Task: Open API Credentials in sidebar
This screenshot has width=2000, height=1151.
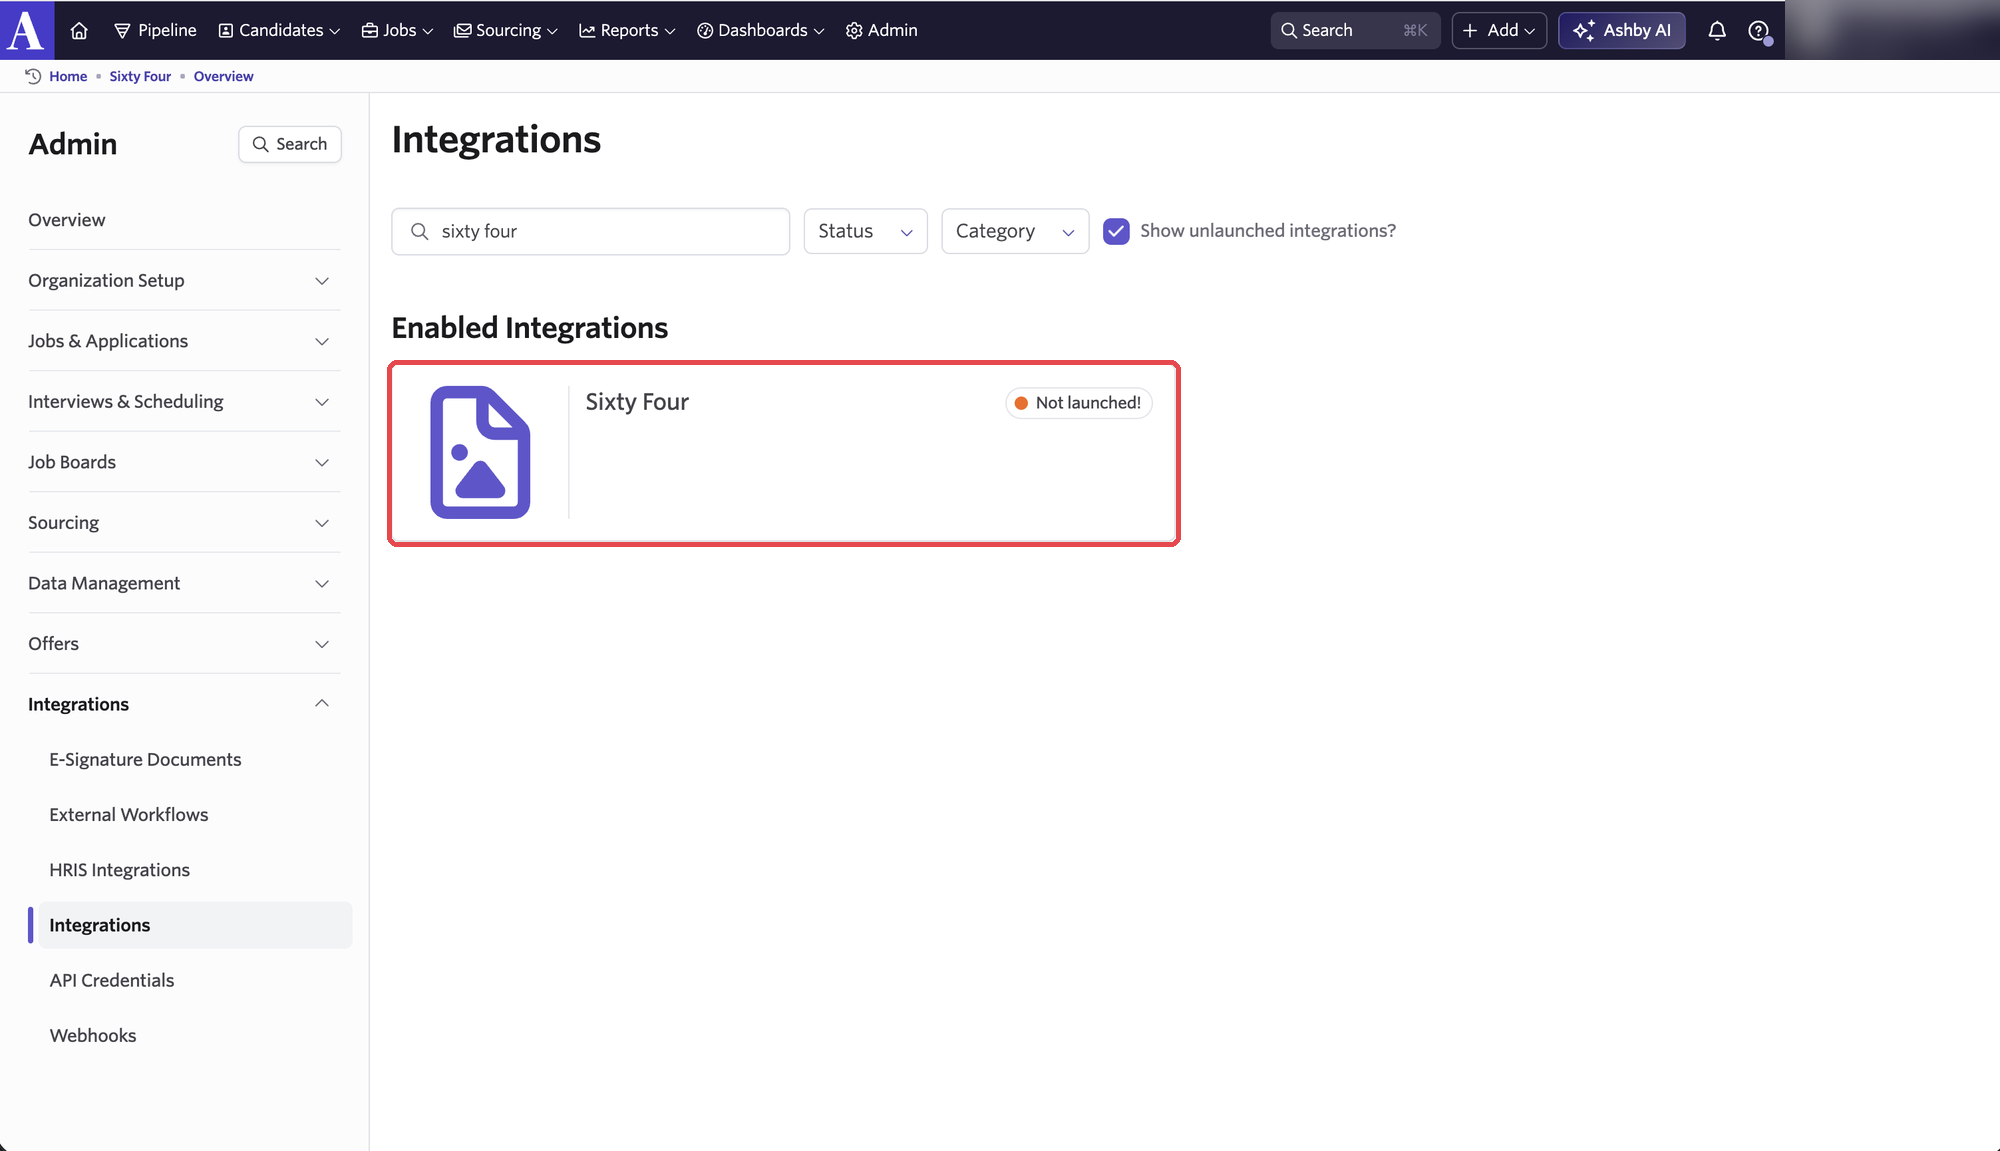Action: click(x=112, y=980)
